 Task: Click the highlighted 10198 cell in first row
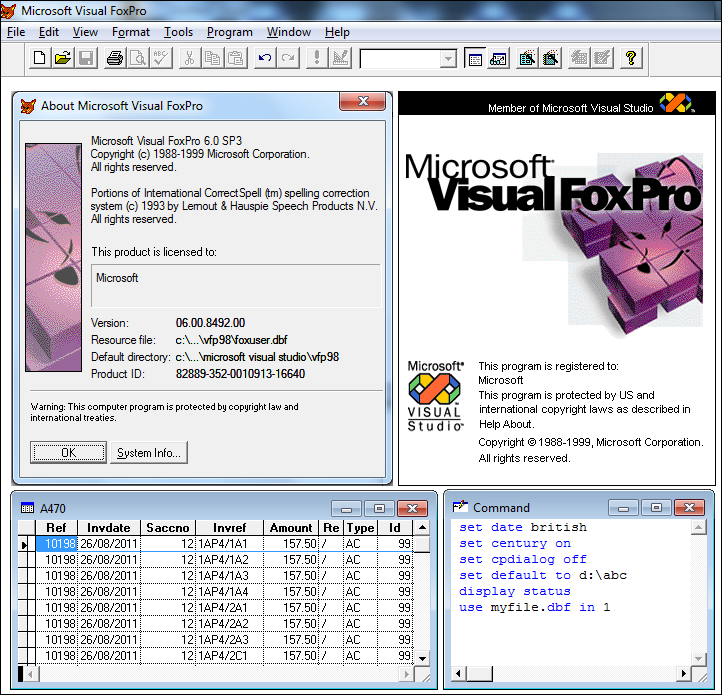[x=56, y=544]
